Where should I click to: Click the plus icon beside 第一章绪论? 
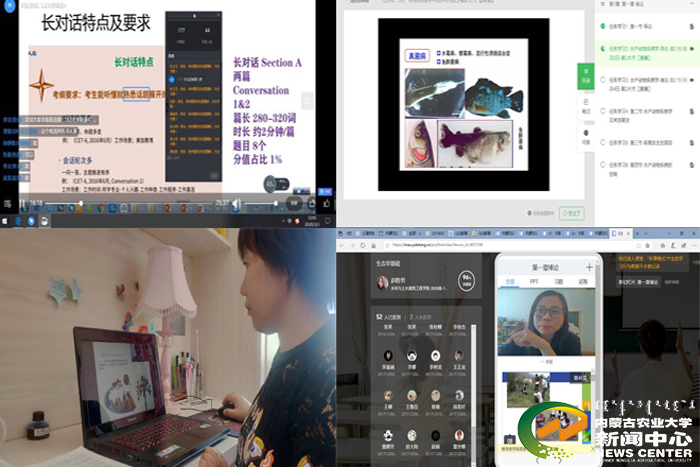589,267
